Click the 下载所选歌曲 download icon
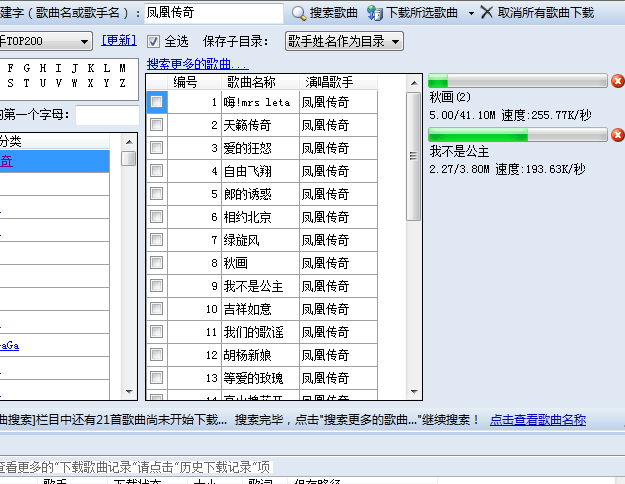Image resolution: width=625 pixels, height=484 pixels. [x=375, y=13]
